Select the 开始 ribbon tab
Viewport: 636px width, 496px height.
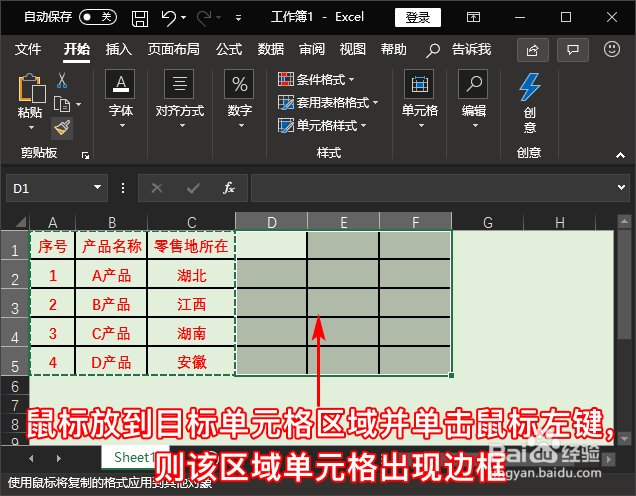(x=77, y=49)
